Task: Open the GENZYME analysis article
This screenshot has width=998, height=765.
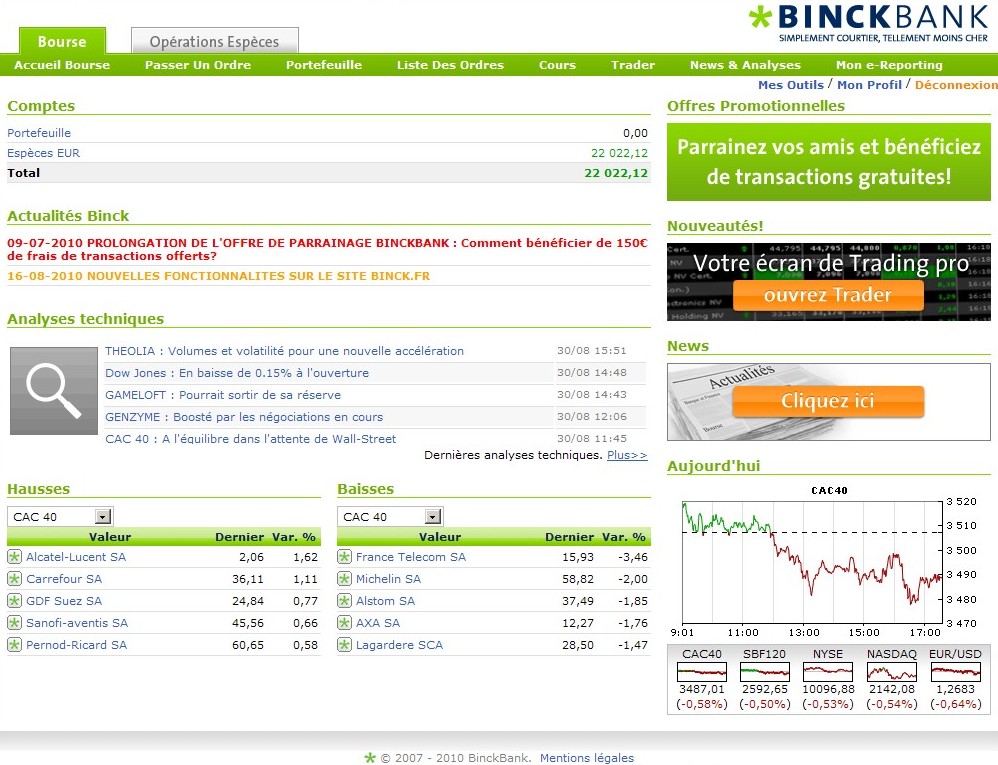Action: pyautogui.click(x=244, y=417)
